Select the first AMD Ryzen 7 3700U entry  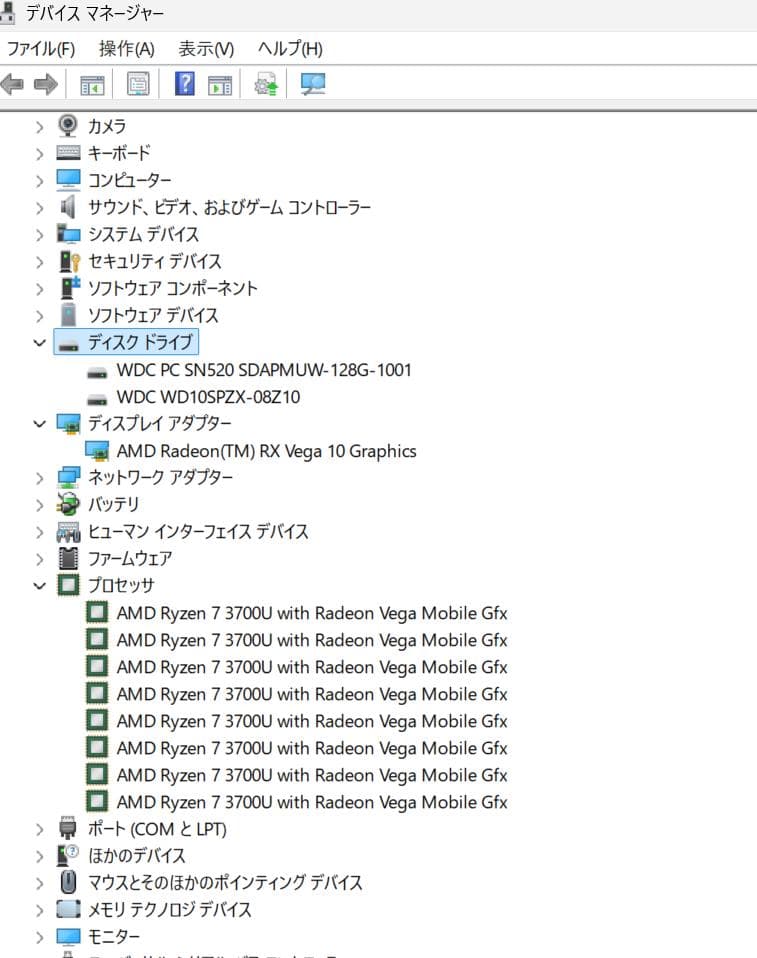tap(312, 613)
